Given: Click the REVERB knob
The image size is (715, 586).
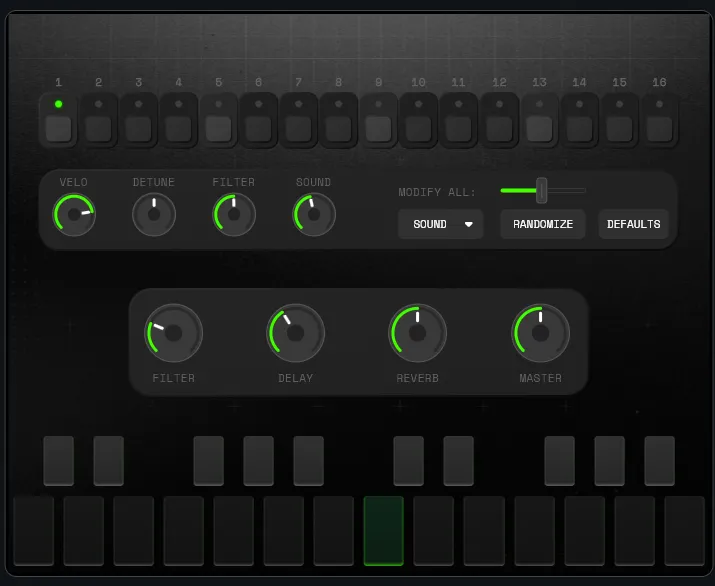Looking at the screenshot, I should [x=417, y=333].
